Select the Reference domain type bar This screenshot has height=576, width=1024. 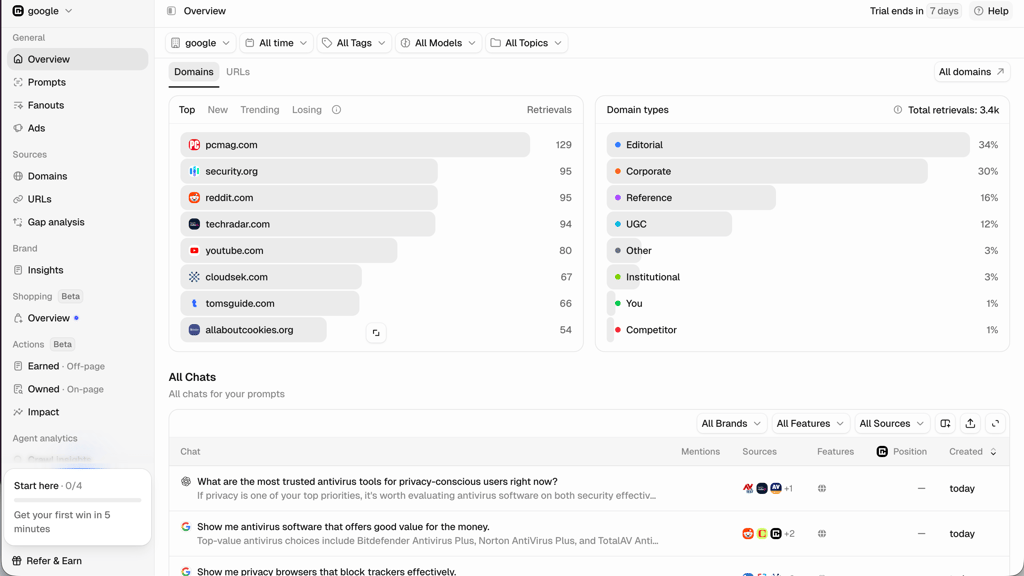point(691,198)
